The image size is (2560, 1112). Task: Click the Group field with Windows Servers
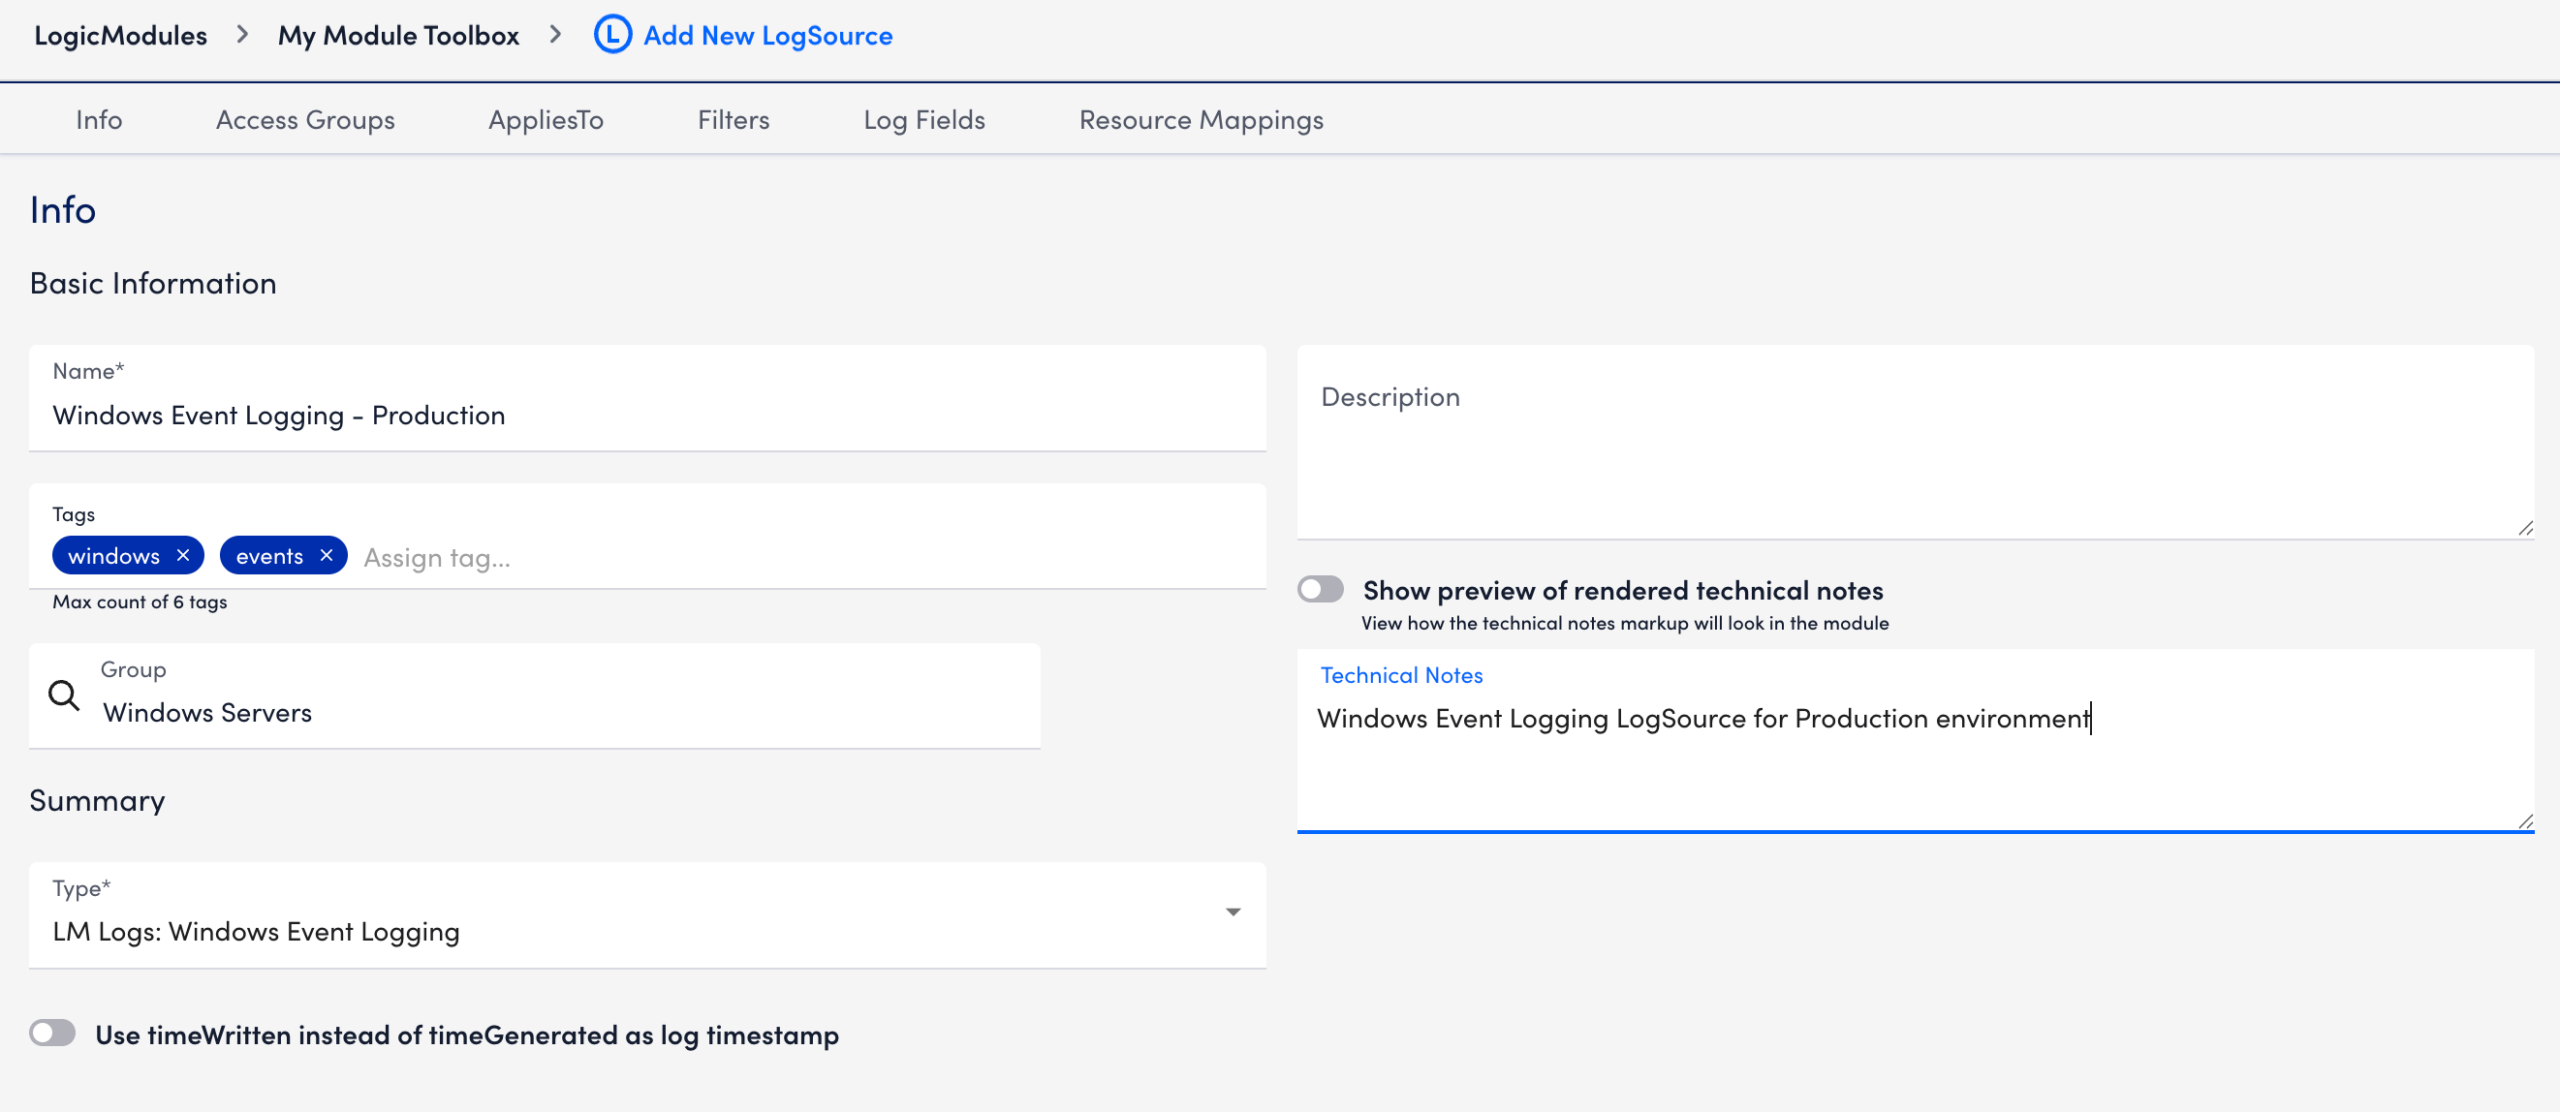[535, 695]
